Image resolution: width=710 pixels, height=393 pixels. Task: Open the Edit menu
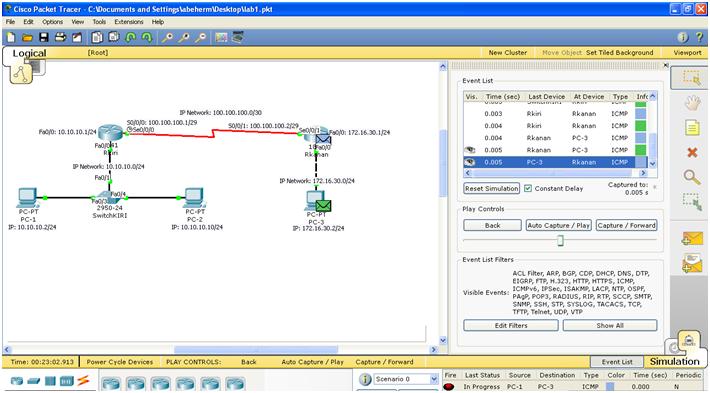click(x=29, y=22)
